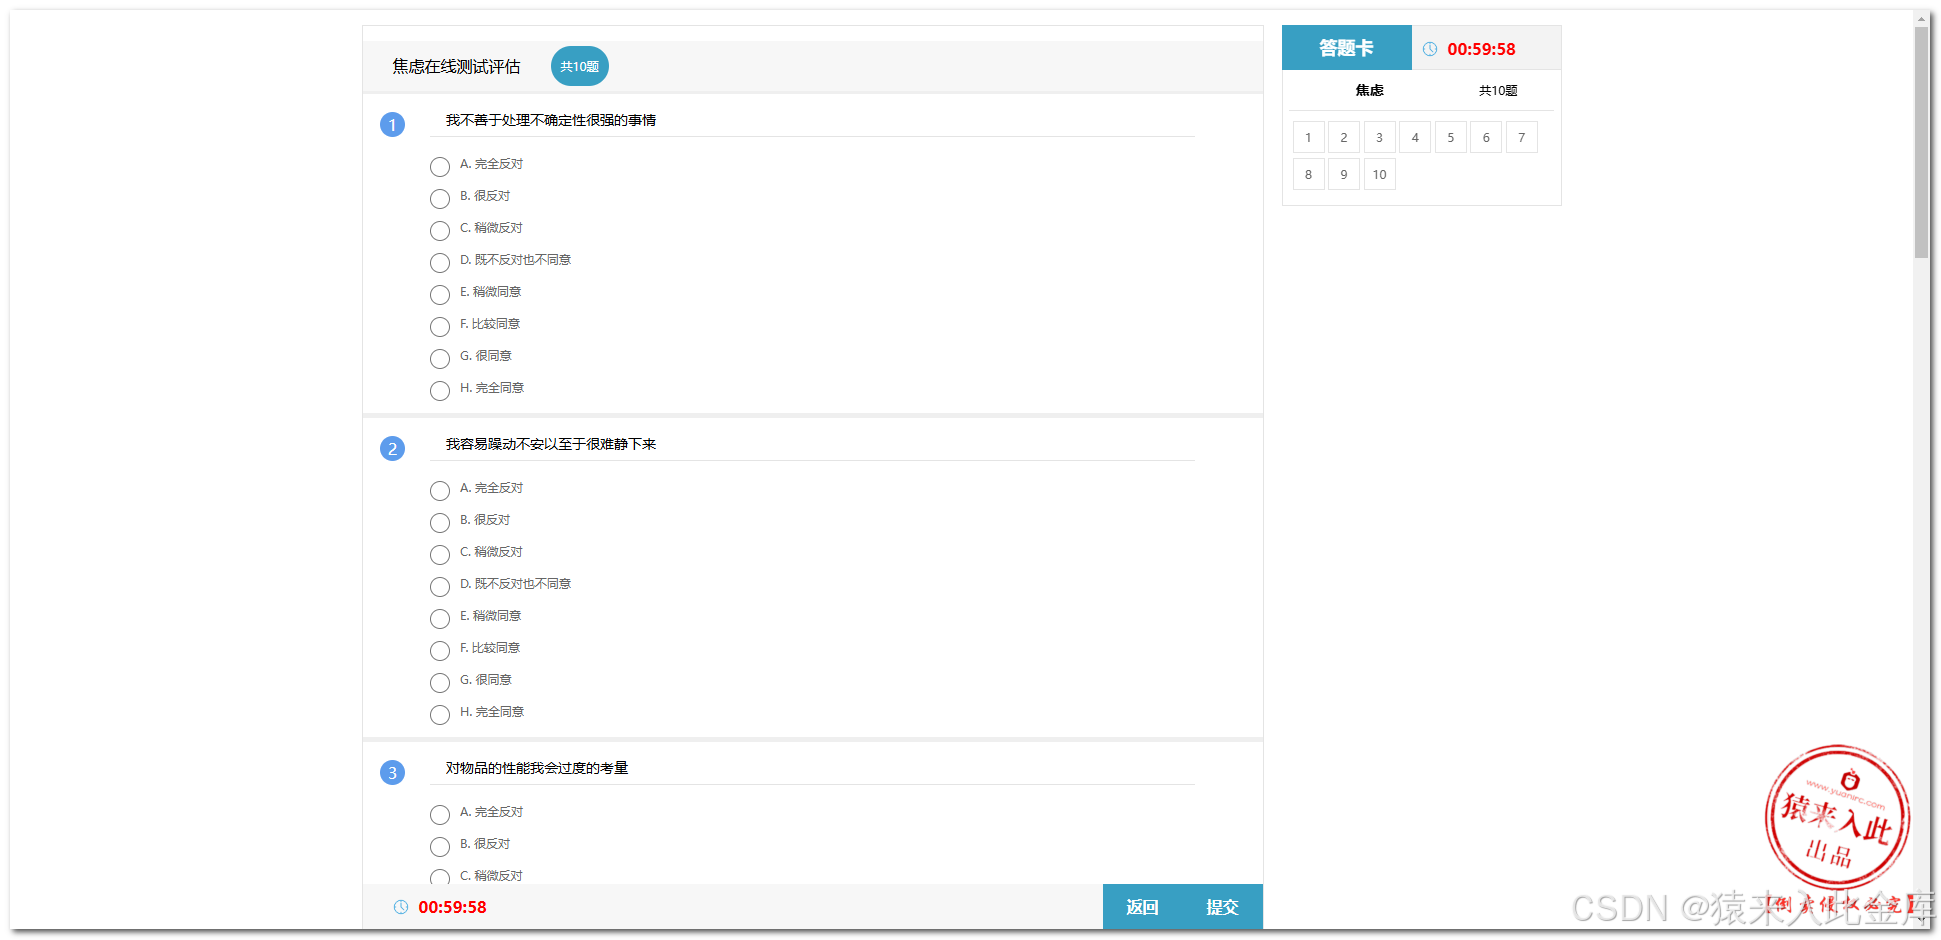Screen dimensions: 1941x940
Task: Jump to question 8 in answer card
Action: (1308, 174)
